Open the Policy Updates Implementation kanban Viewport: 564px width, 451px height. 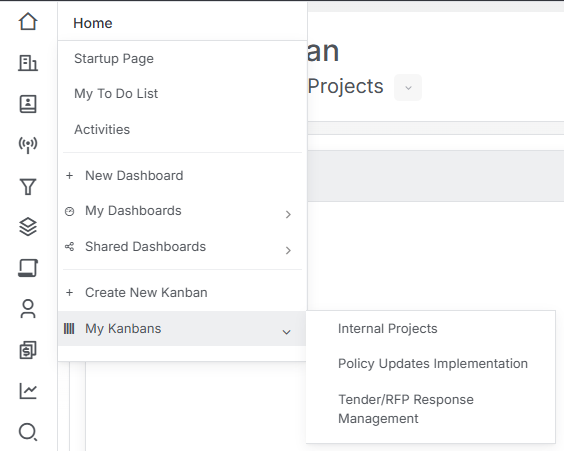pyautogui.click(x=433, y=364)
